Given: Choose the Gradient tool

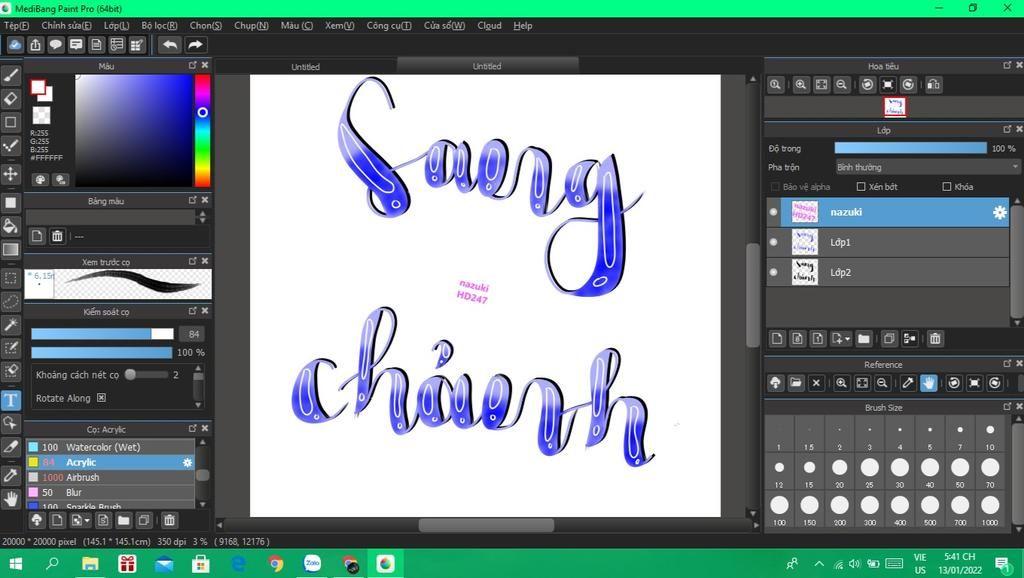Looking at the screenshot, I should (x=11, y=249).
